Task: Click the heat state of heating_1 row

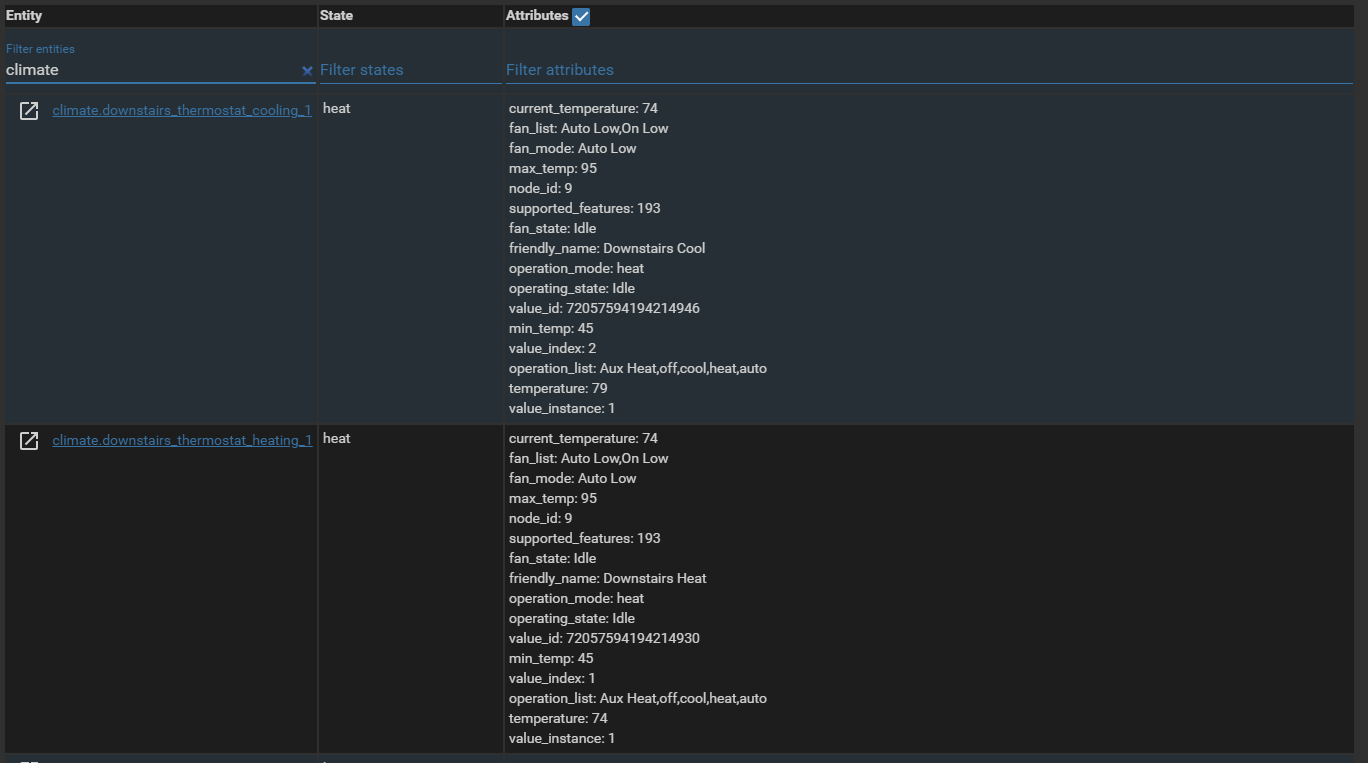Action: pyautogui.click(x=337, y=439)
